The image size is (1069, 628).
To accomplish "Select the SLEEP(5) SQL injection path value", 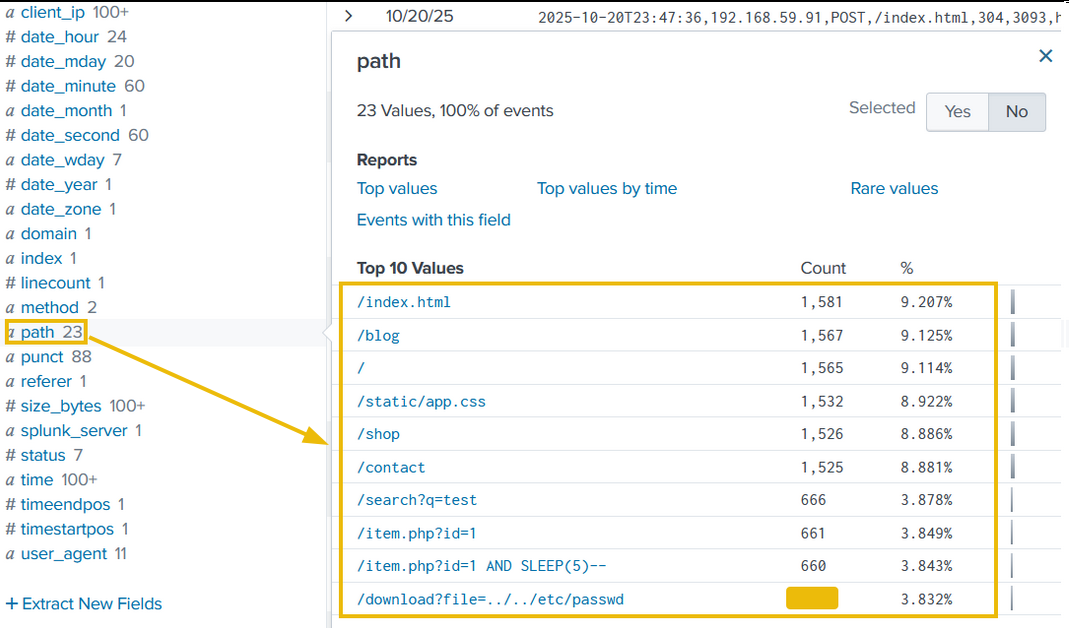I will coord(481,566).
